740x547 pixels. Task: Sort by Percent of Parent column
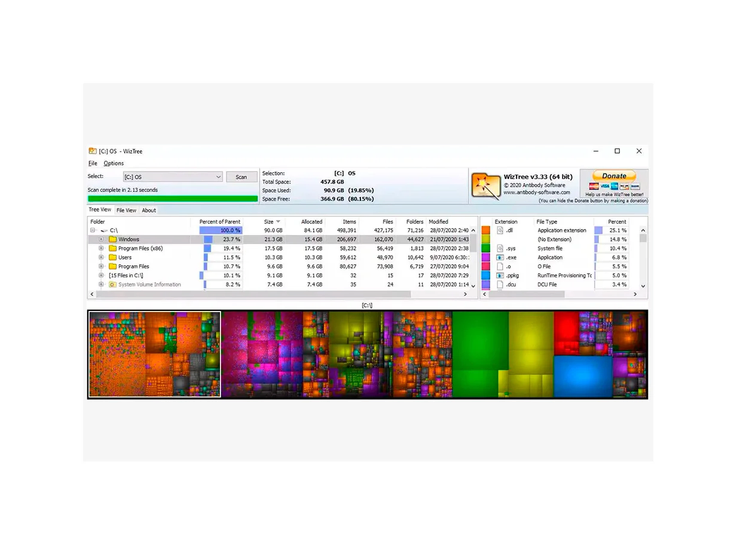tap(219, 221)
